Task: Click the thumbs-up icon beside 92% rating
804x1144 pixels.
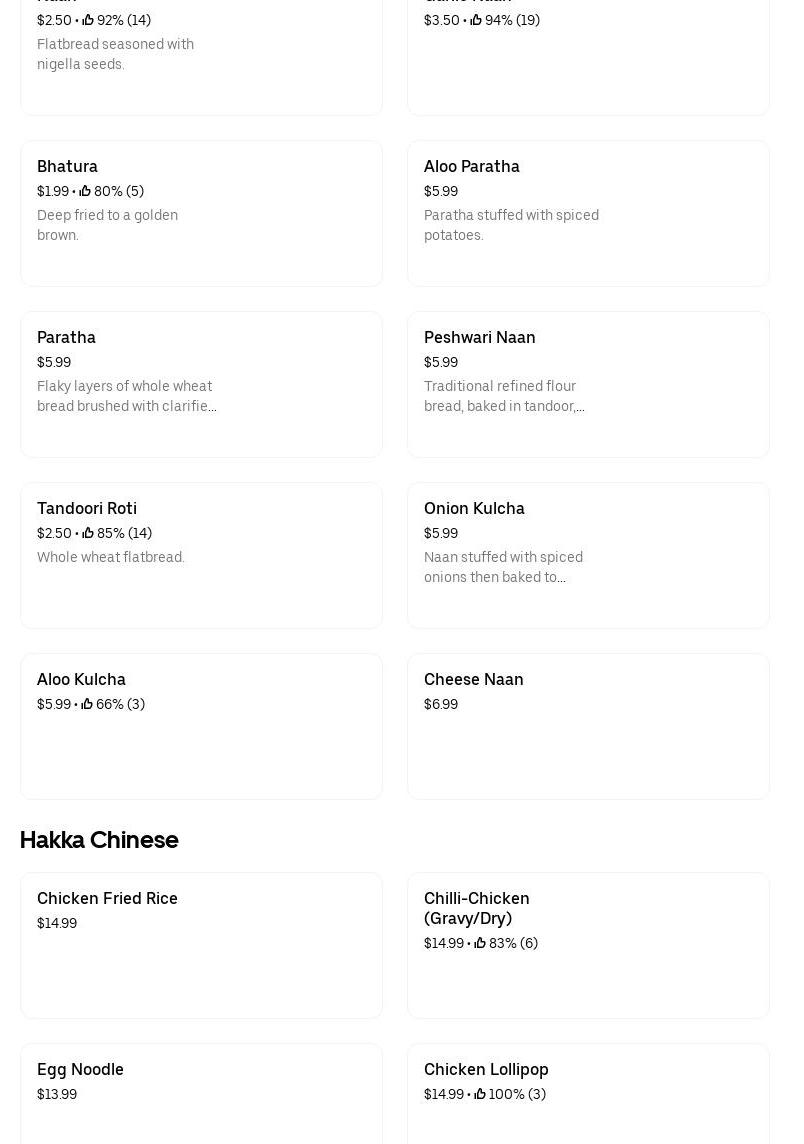Action: [x=88, y=20]
